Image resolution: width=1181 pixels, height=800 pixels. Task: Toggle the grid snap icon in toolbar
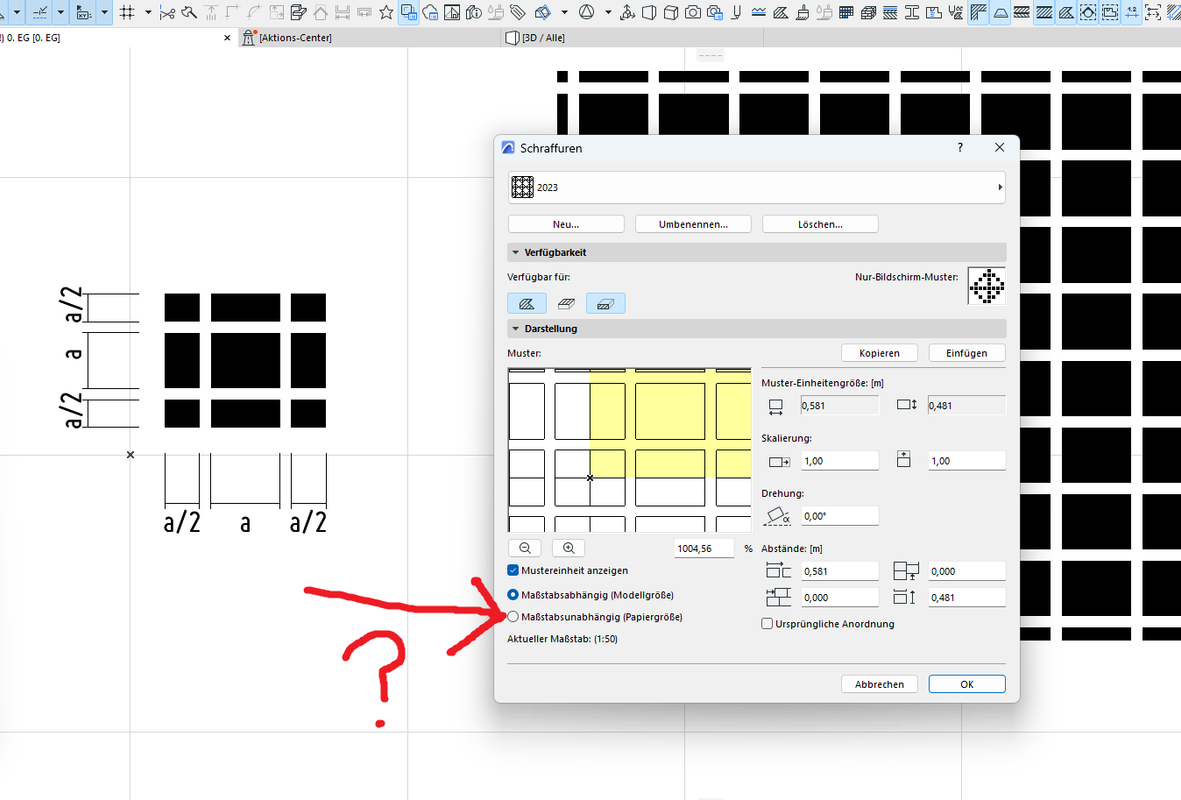127,12
